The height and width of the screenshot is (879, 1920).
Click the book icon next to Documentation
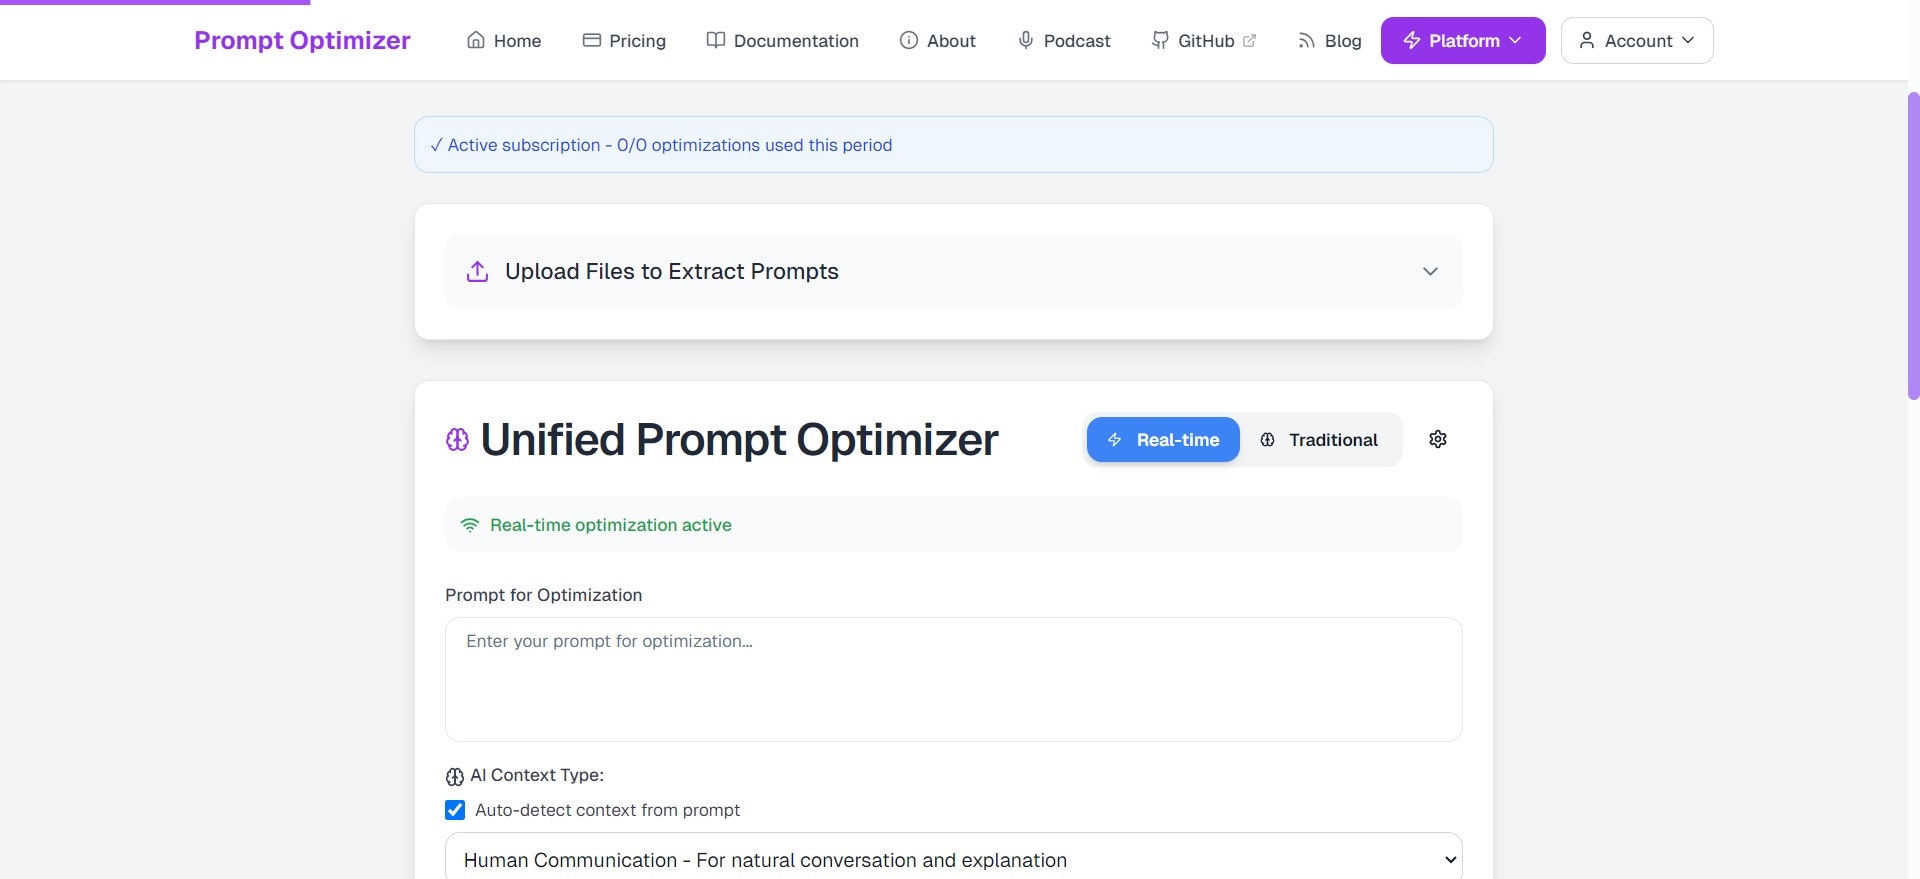[x=715, y=40]
